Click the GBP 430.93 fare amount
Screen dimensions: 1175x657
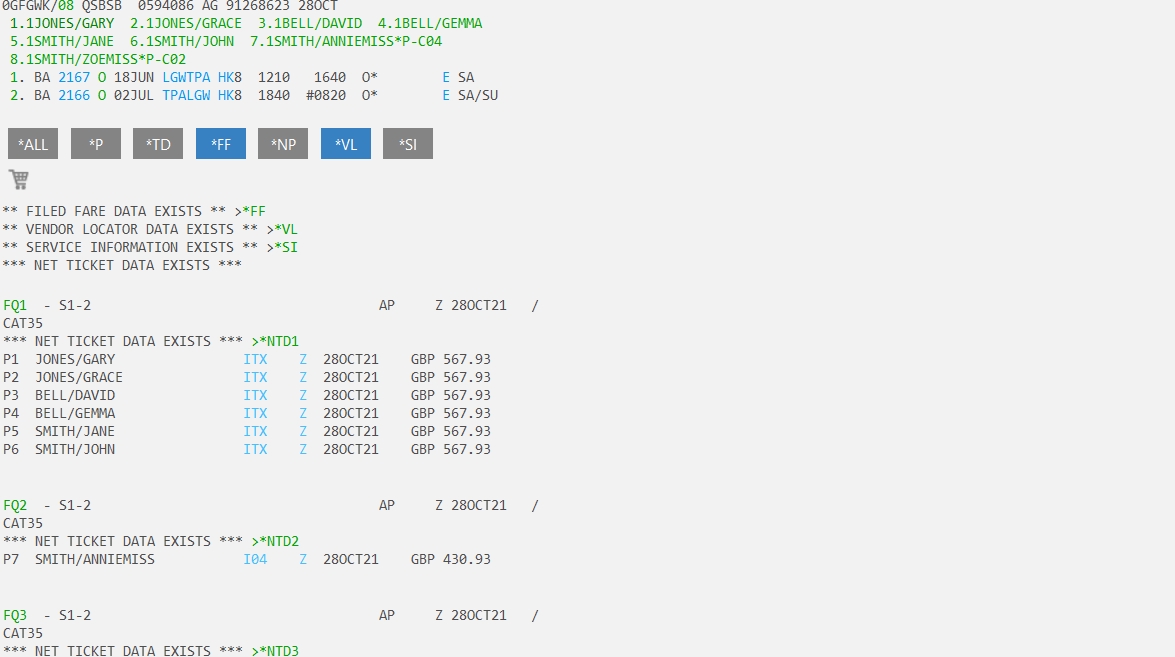pyautogui.click(x=450, y=560)
